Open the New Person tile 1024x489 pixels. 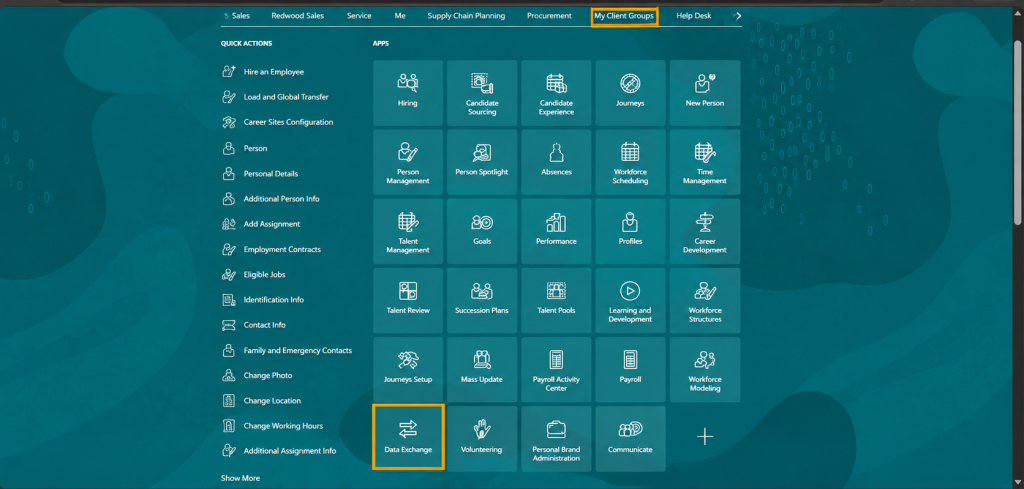click(x=705, y=93)
